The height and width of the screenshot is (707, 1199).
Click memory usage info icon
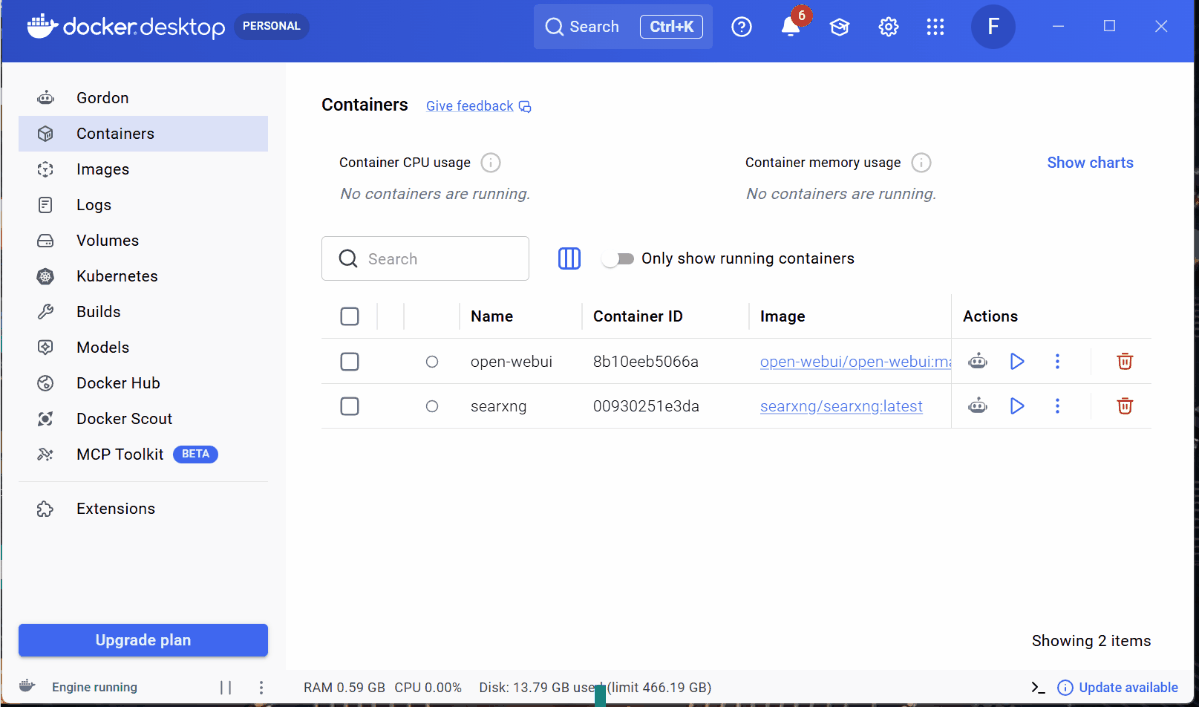tap(921, 163)
